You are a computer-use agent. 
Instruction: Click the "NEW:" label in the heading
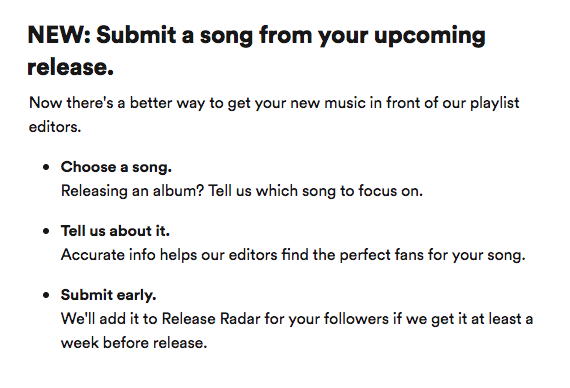pos(60,35)
